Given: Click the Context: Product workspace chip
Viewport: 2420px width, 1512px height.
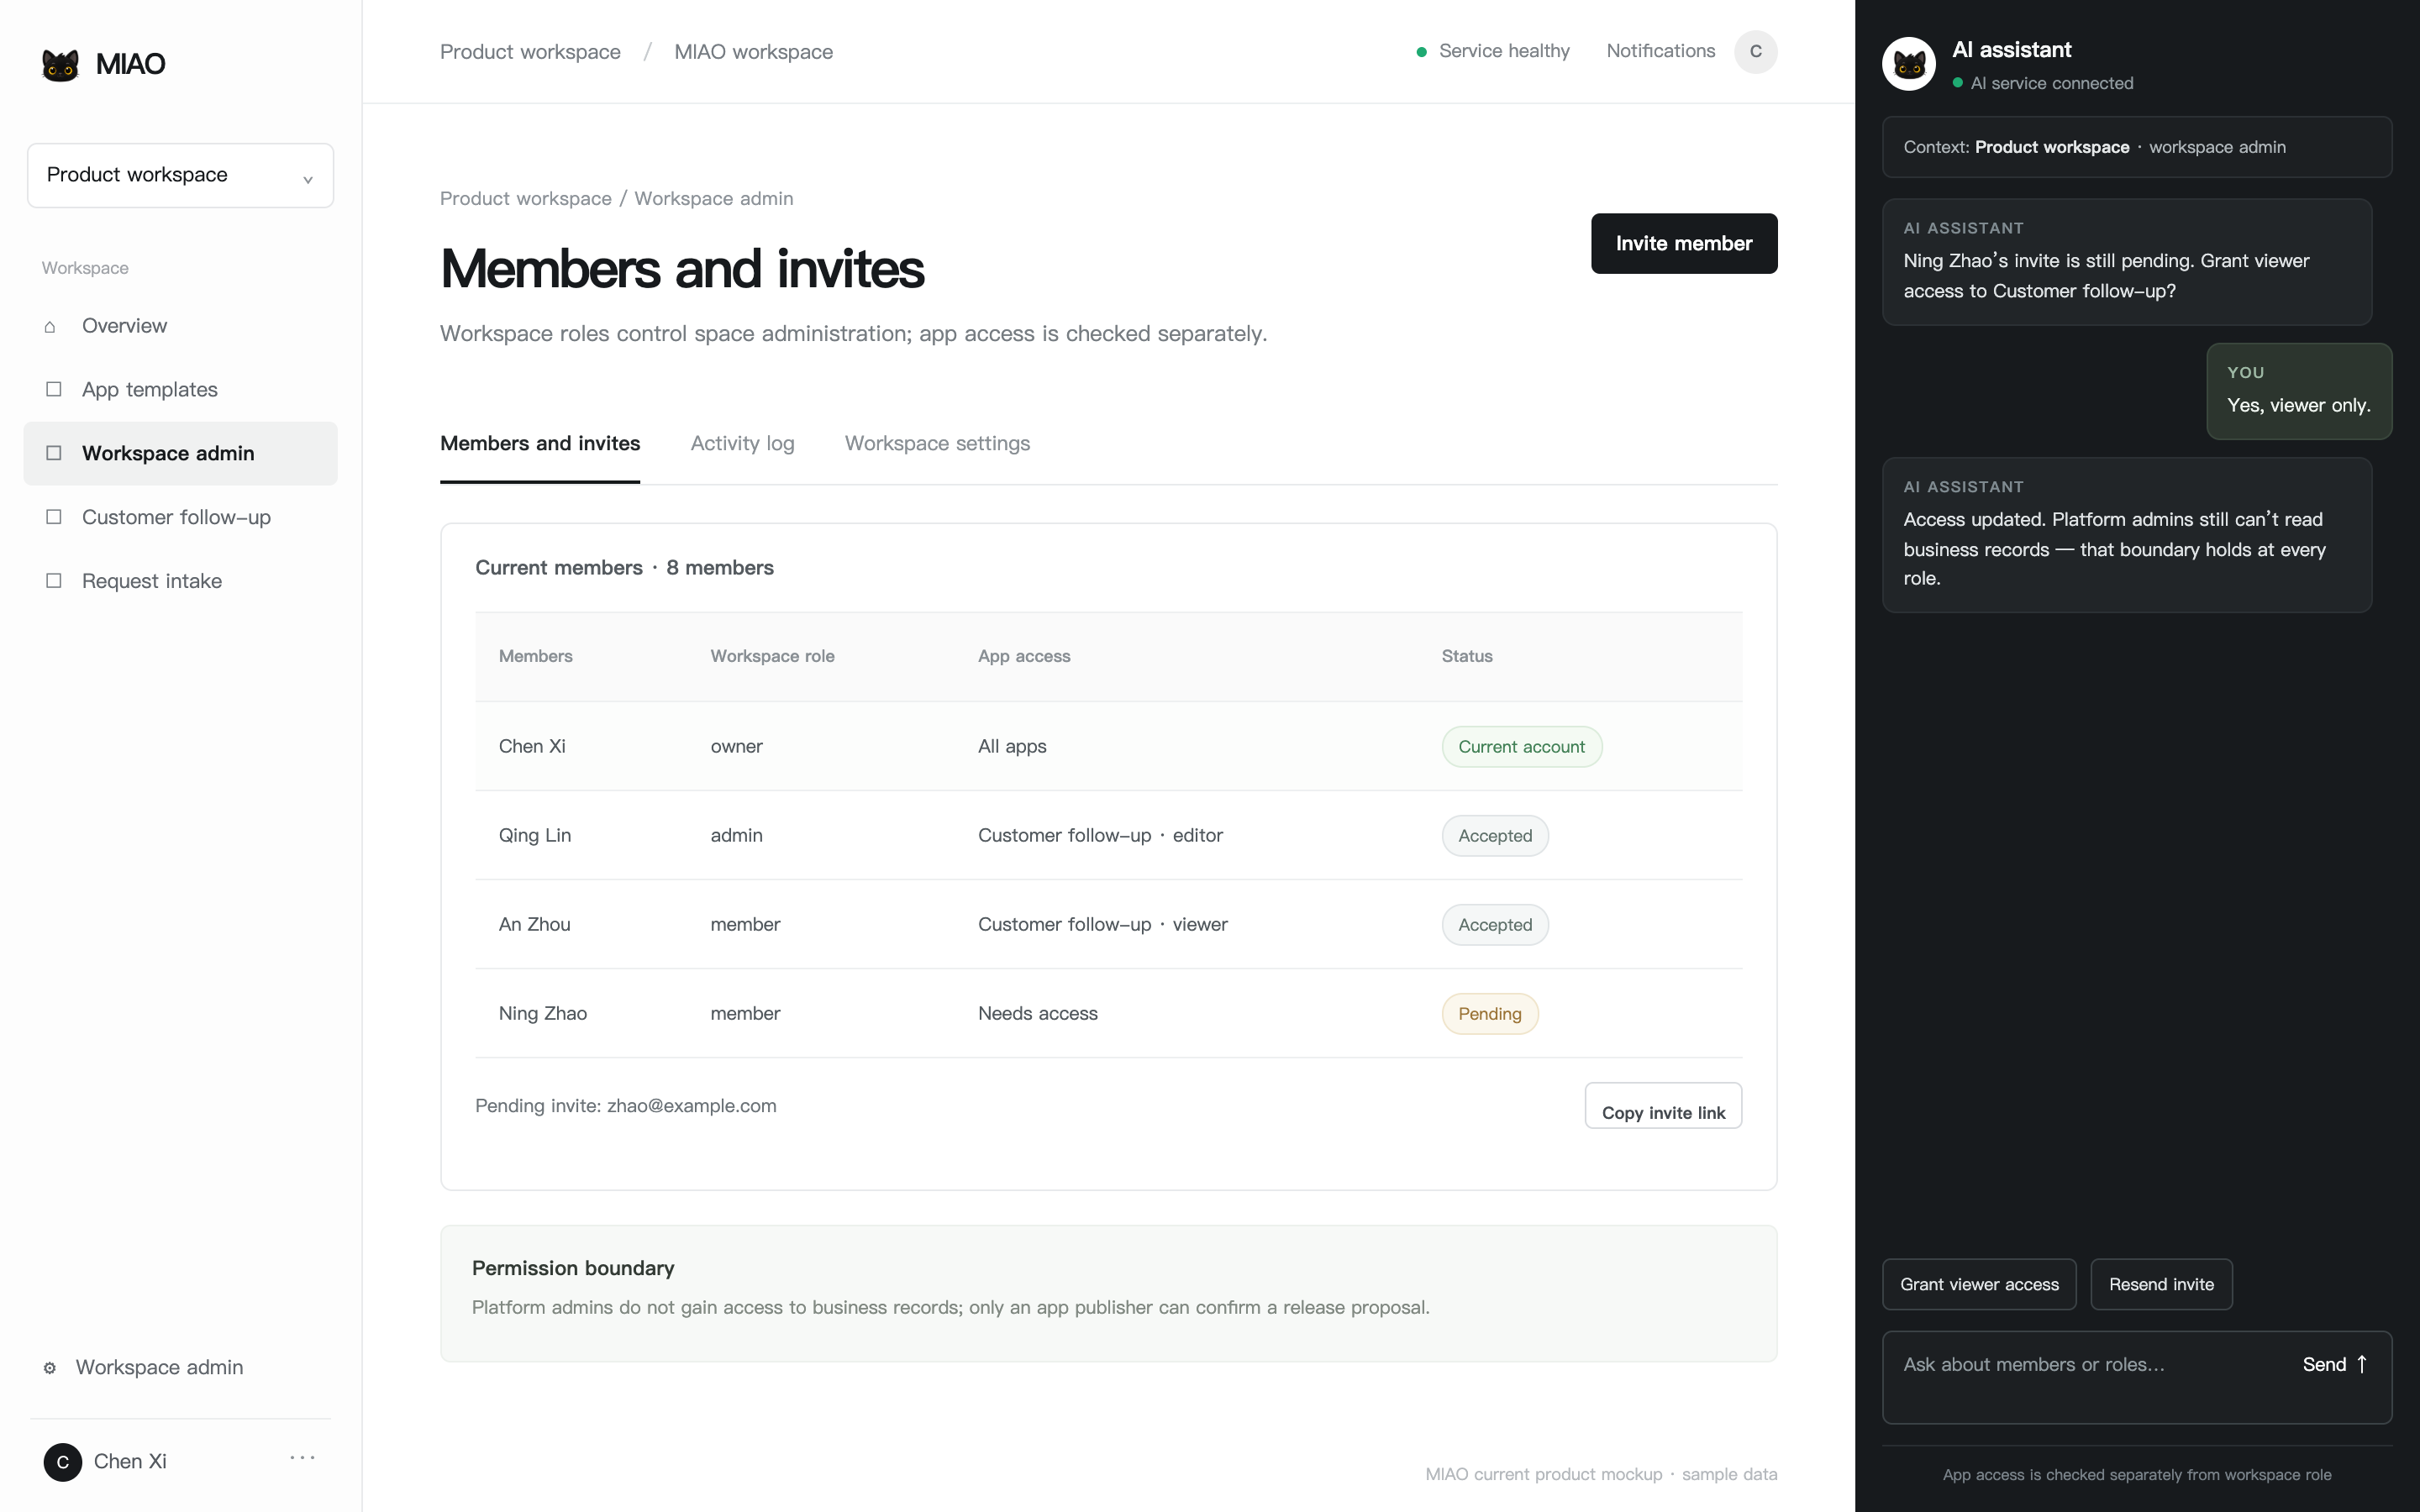Looking at the screenshot, I should tap(2137, 148).
